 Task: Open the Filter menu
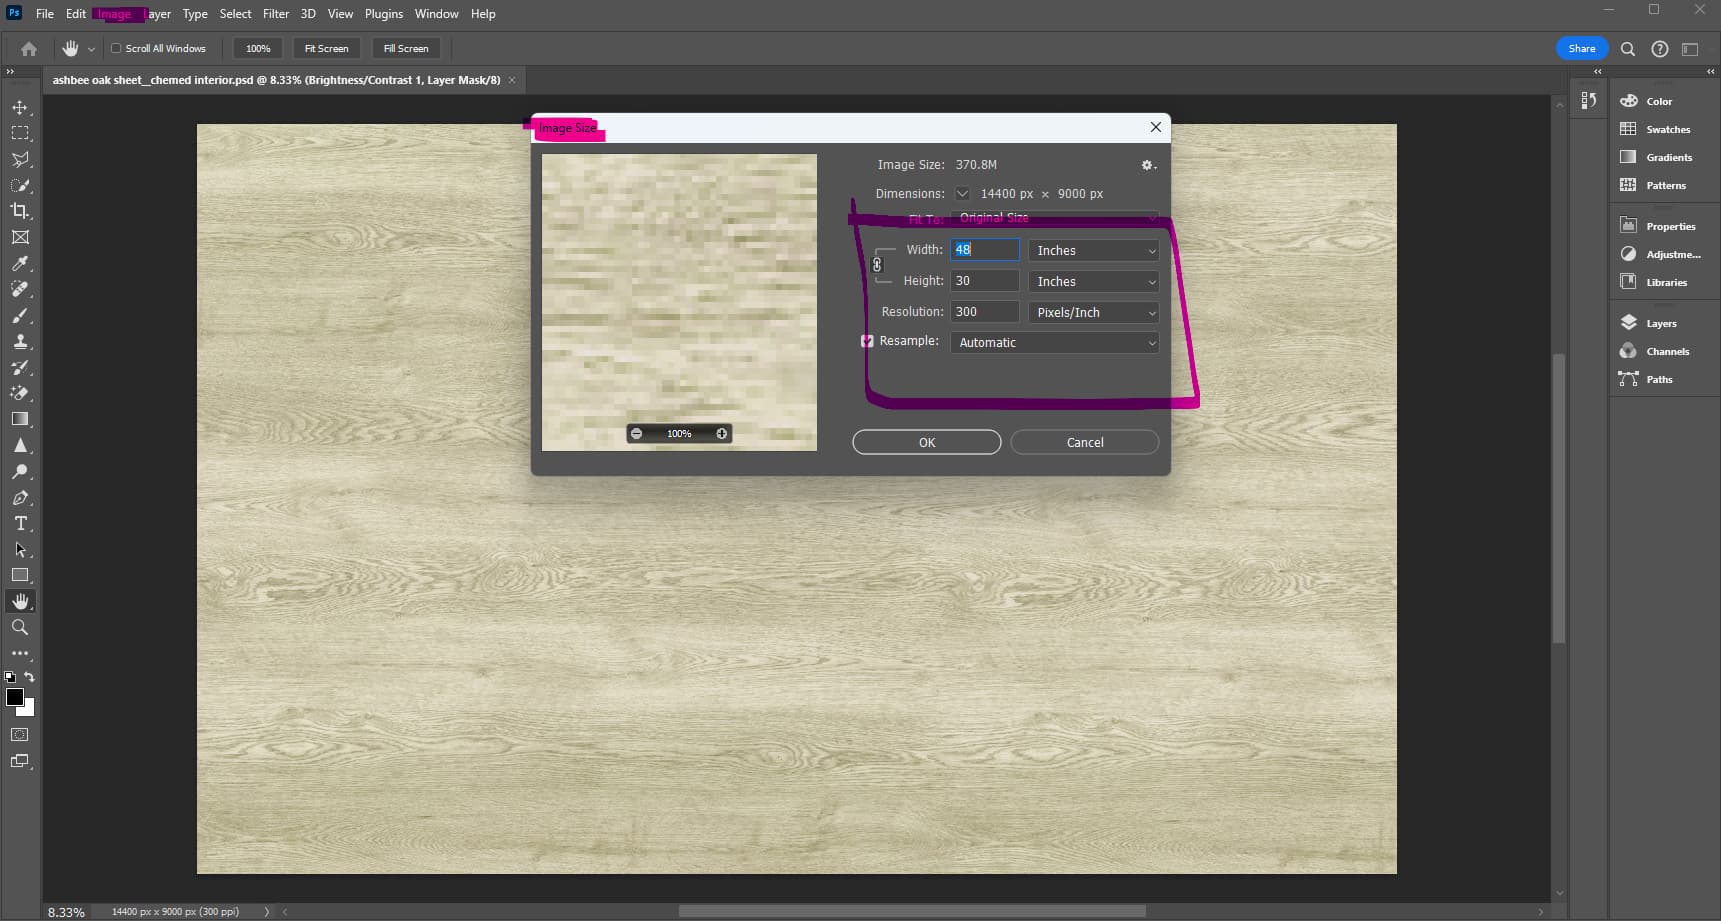pos(275,14)
